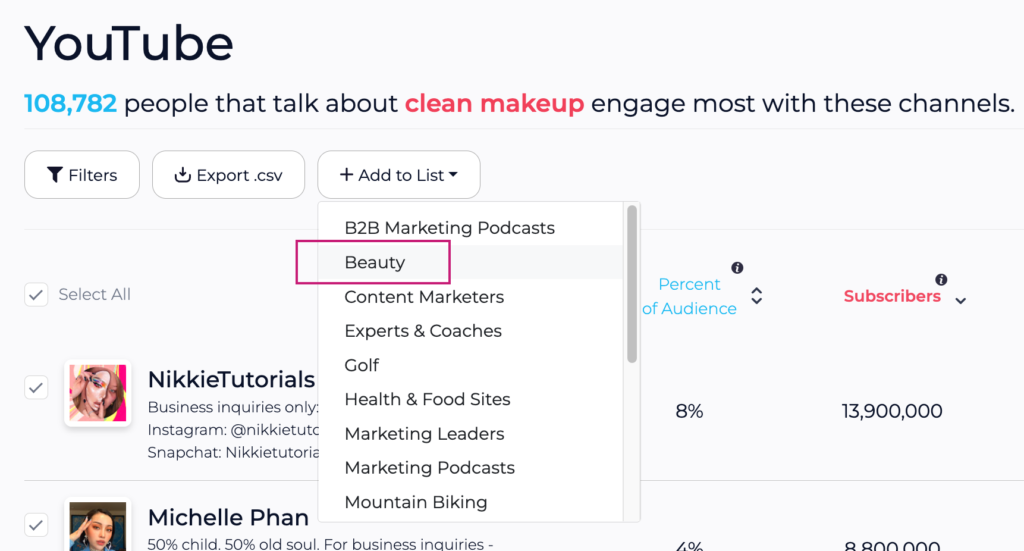Open the Filters panel
This screenshot has height=551, width=1024.
[x=82, y=175]
